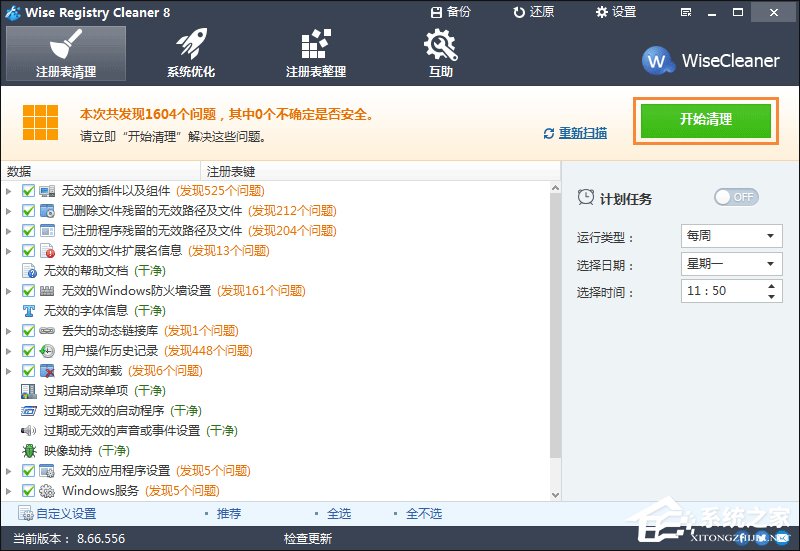
Task: Click the 丢失的动态链接库 chain icon
Action: tap(47, 331)
